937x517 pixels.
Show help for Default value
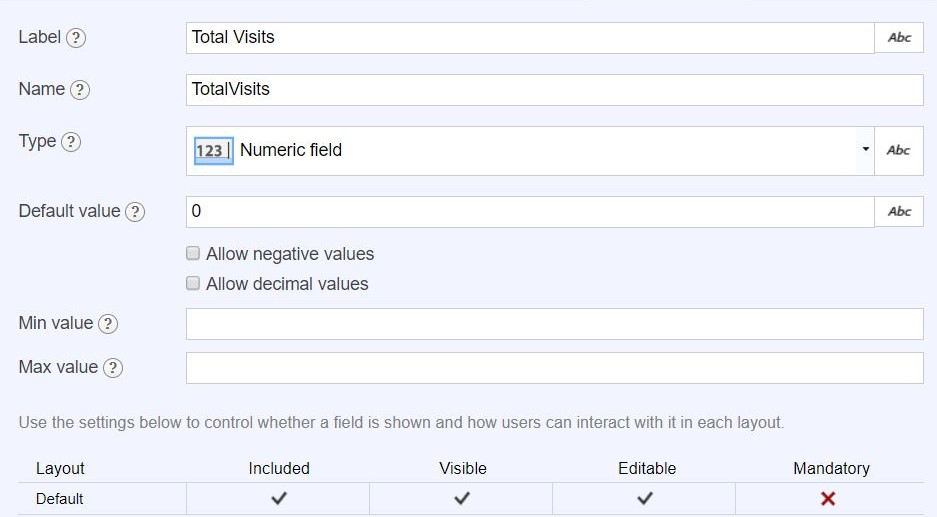click(135, 212)
